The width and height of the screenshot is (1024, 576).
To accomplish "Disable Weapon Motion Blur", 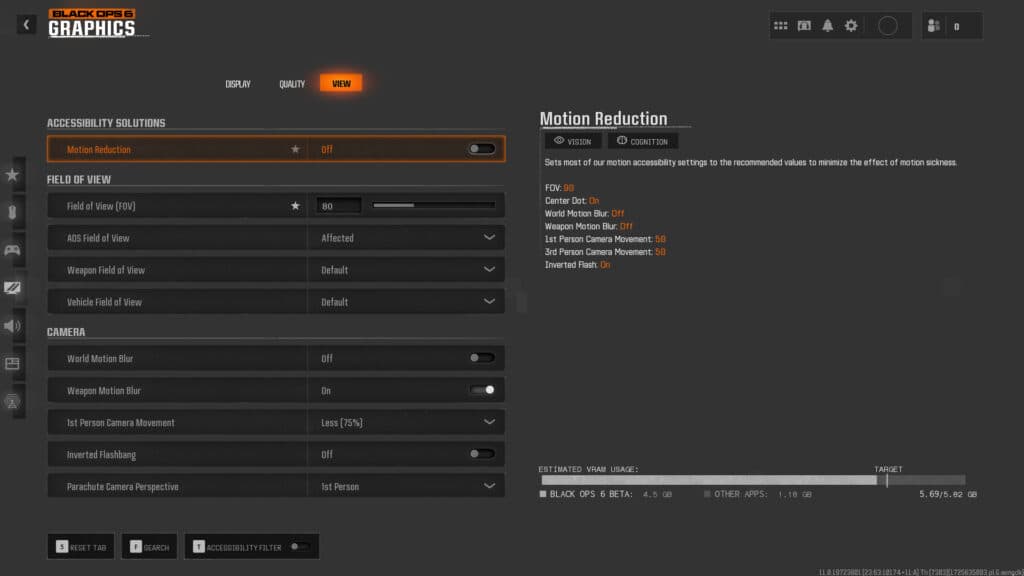I will (479, 390).
